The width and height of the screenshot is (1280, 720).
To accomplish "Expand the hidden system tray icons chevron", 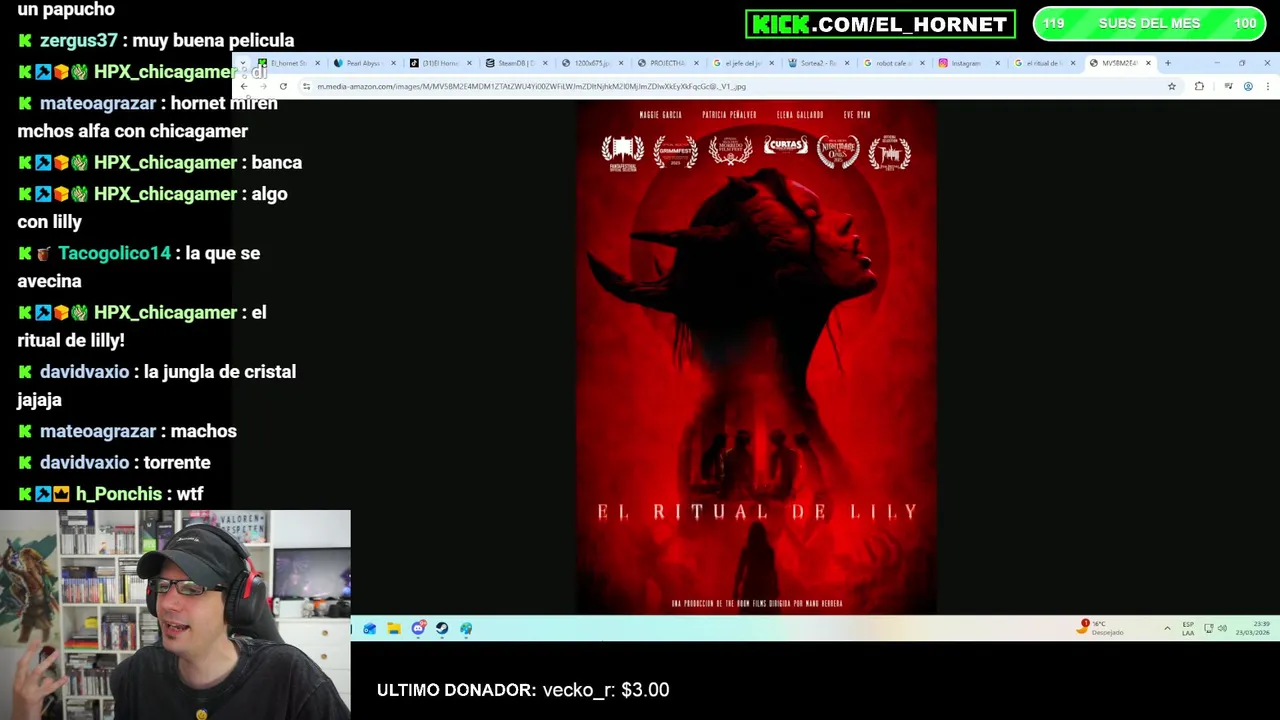I will click(x=1167, y=628).
